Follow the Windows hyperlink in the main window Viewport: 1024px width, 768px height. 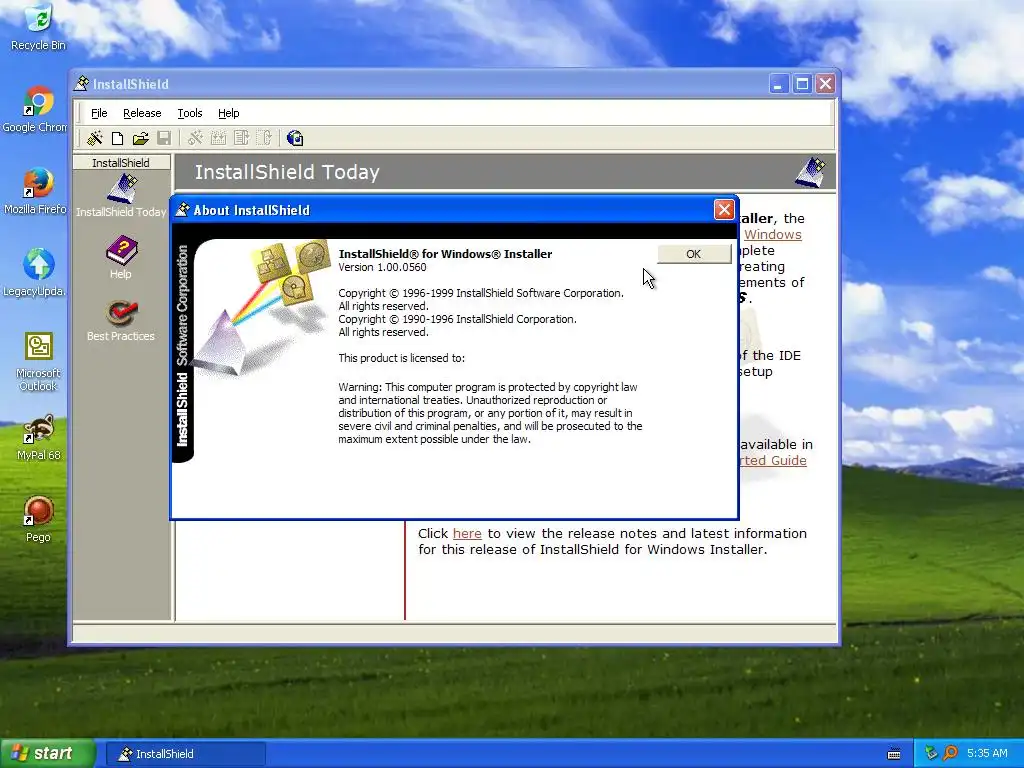(x=773, y=234)
